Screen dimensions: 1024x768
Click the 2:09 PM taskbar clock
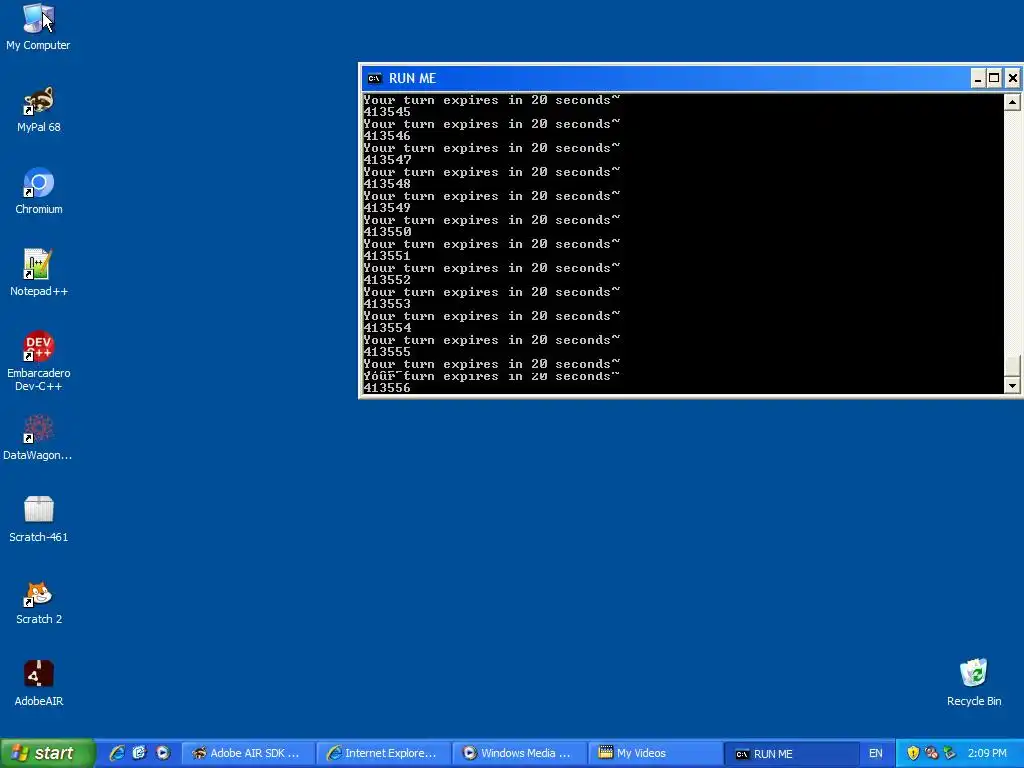(x=987, y=753)
